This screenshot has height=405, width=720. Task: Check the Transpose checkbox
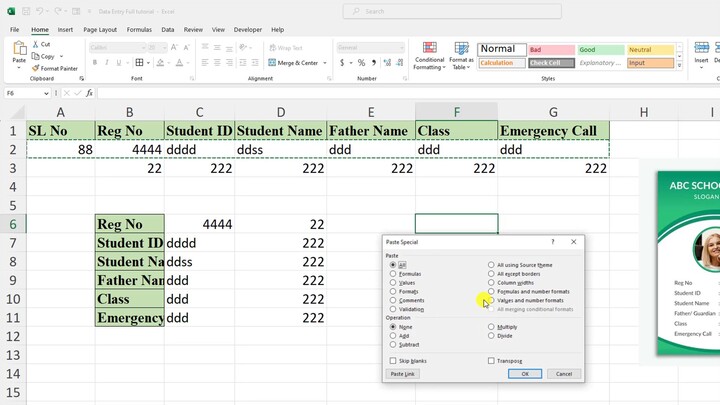coord(491,361)
